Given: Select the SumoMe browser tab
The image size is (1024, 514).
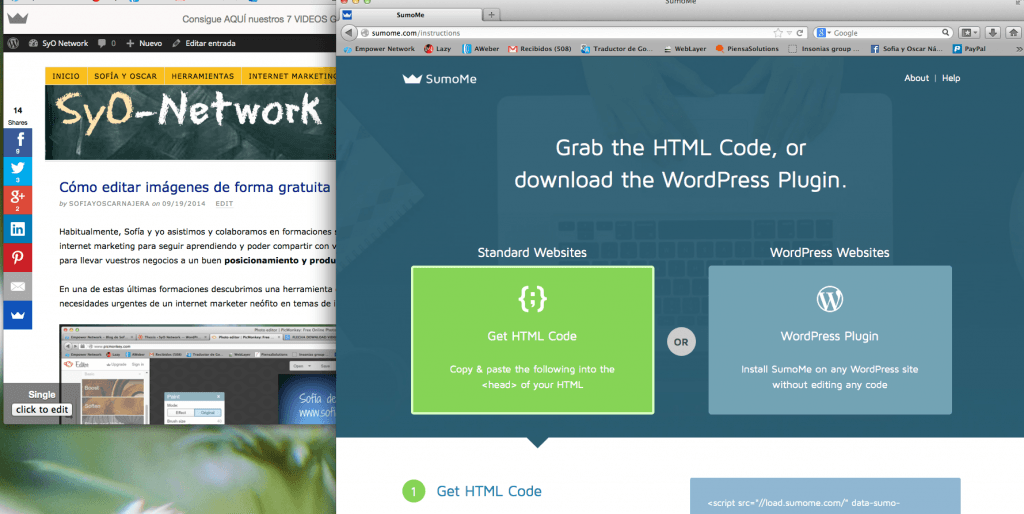Looking at the screenshot, I should click(410, 14).
